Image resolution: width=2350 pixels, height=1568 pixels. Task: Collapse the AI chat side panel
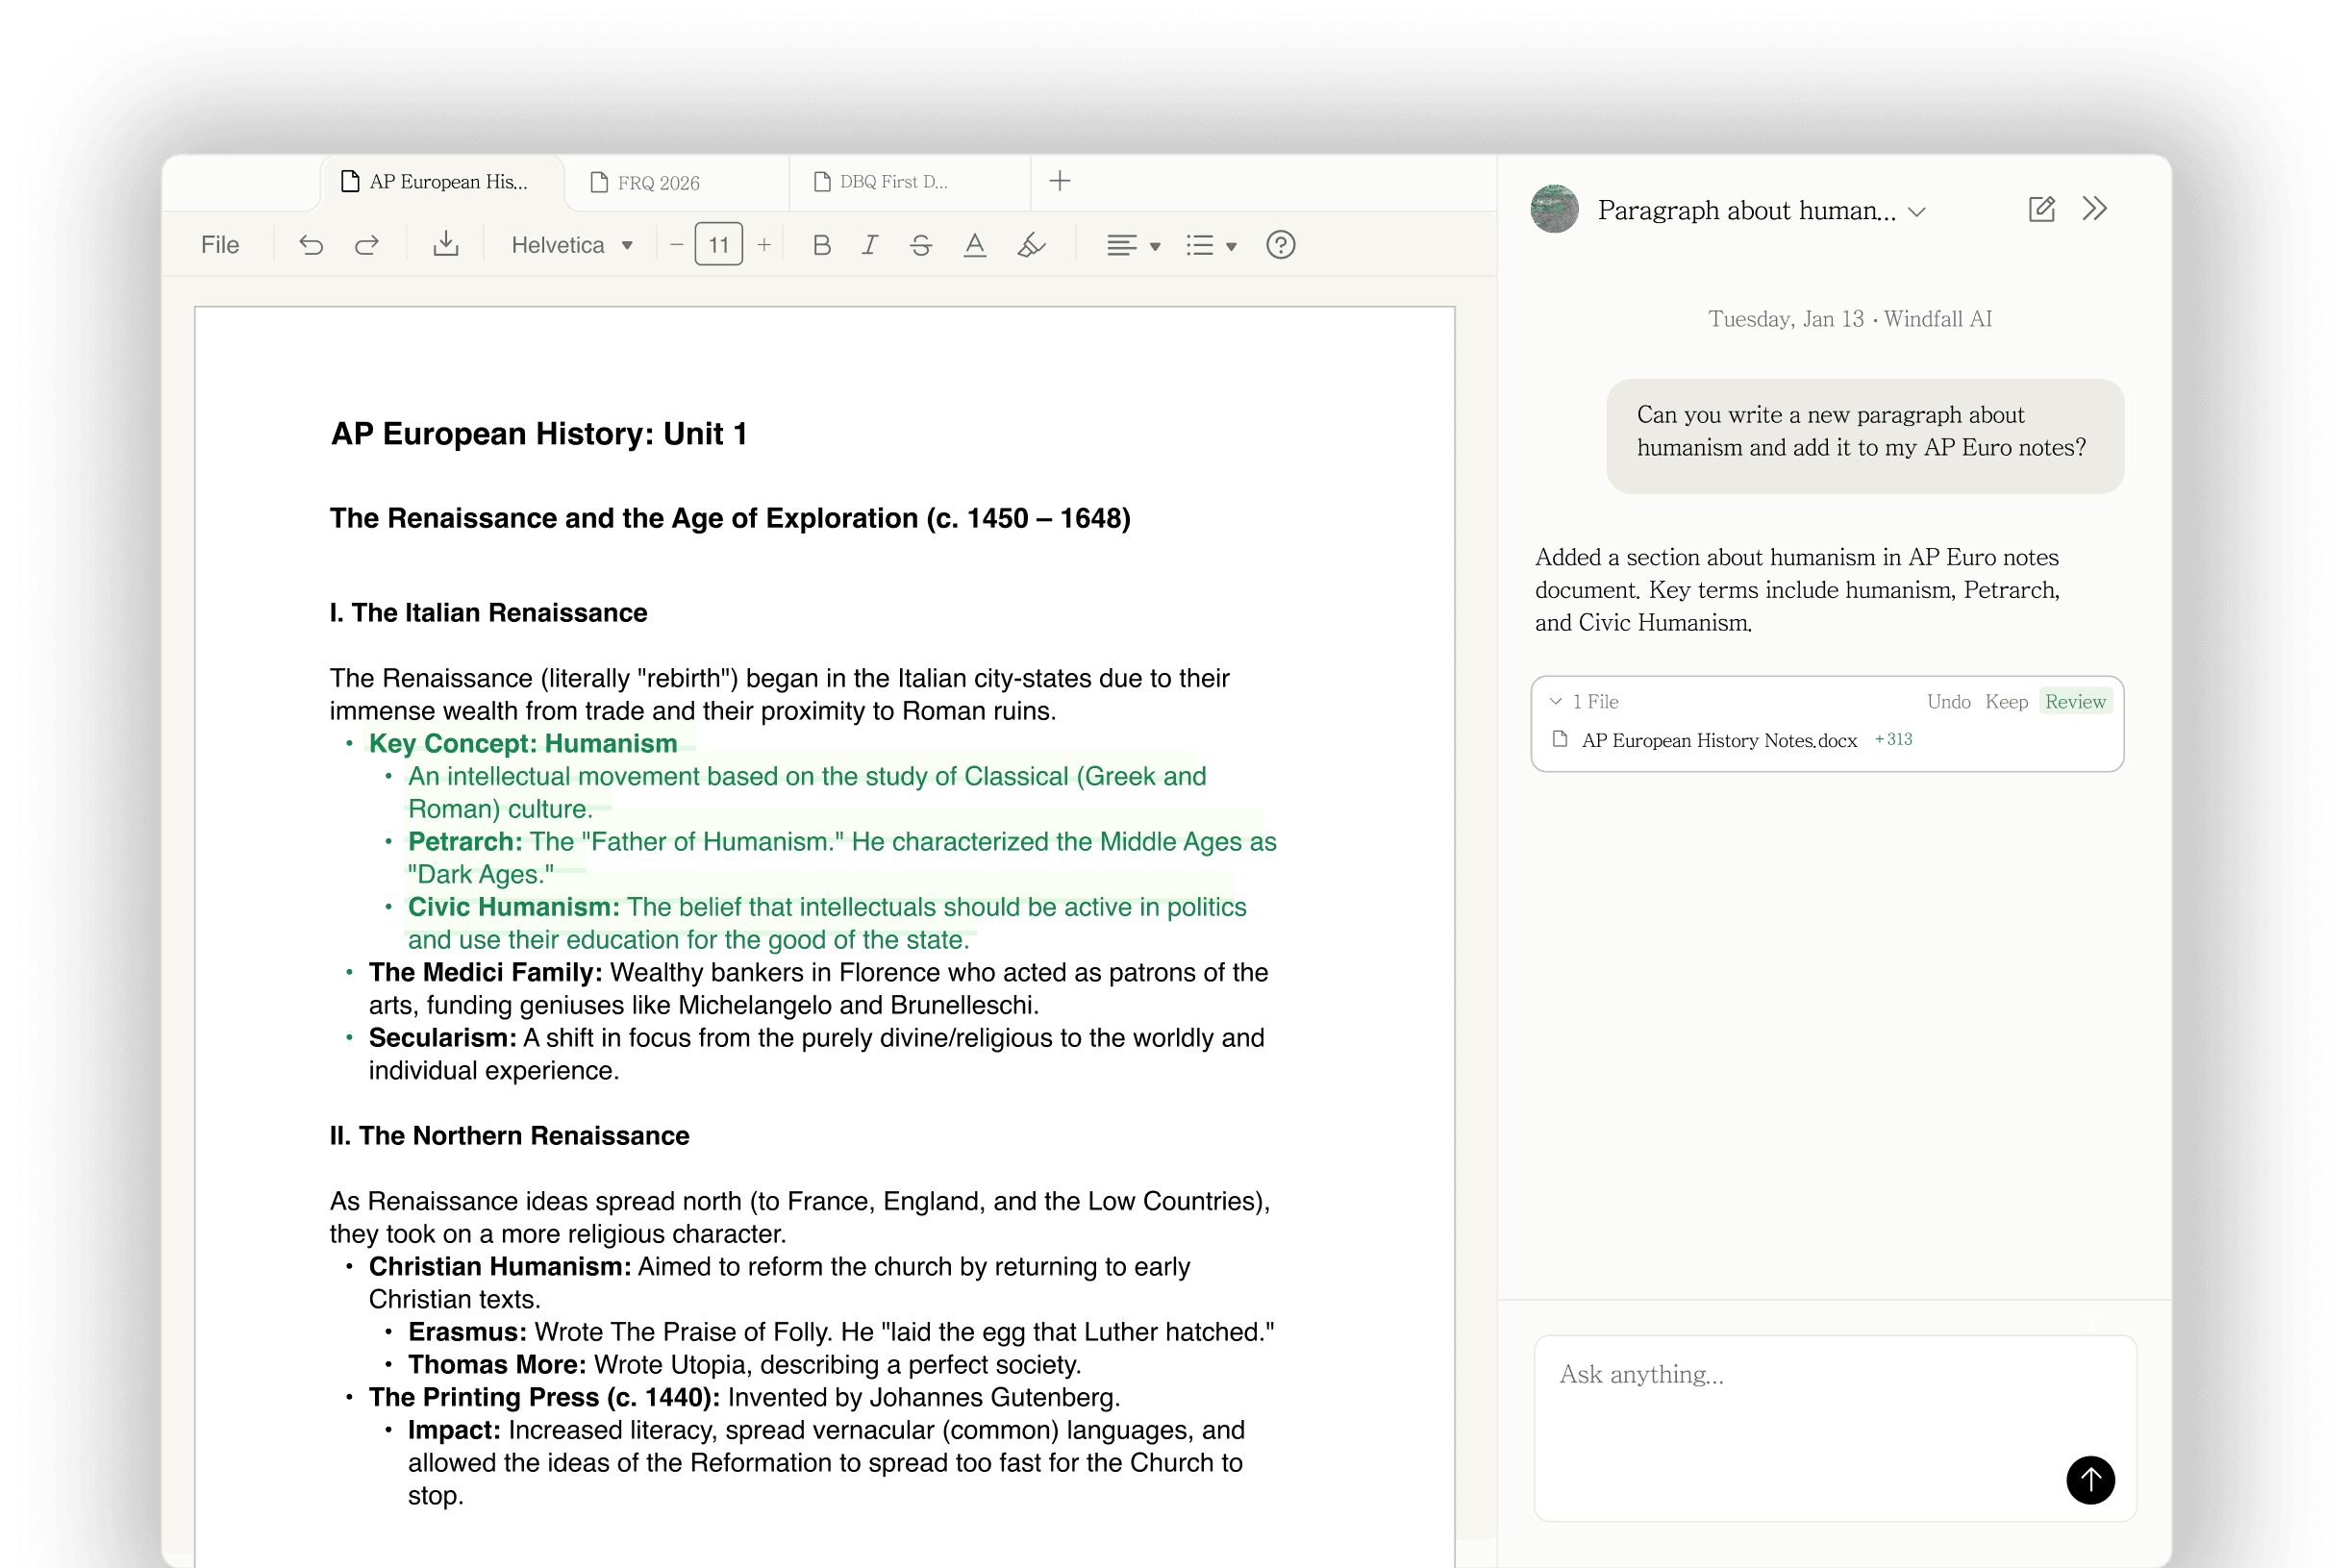click(x=2094, y=209)
